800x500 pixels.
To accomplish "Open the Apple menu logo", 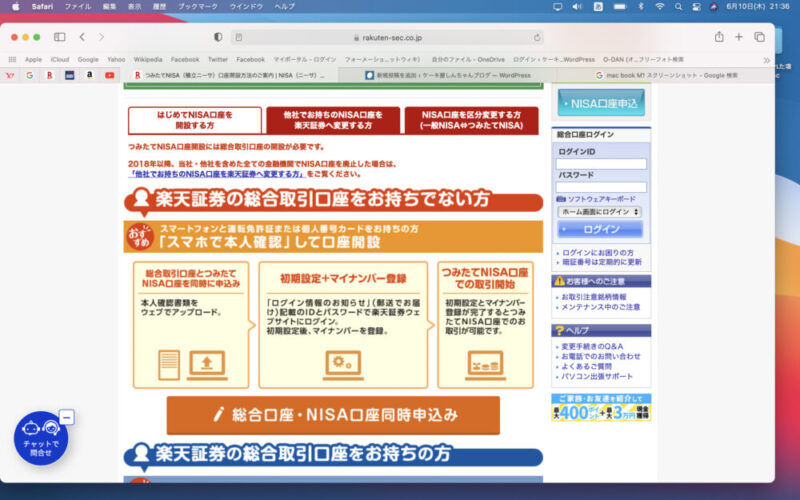I will click(x=16, y=7).
